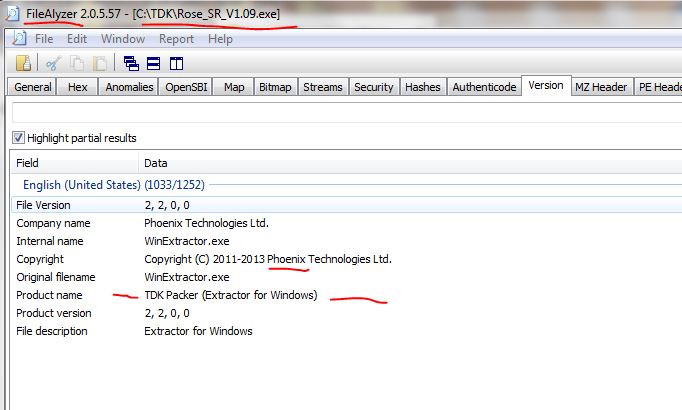The width and height of the screenshot is (682, 410).
Task: Click the search input field above checkbox
Action: pos(347,113)
